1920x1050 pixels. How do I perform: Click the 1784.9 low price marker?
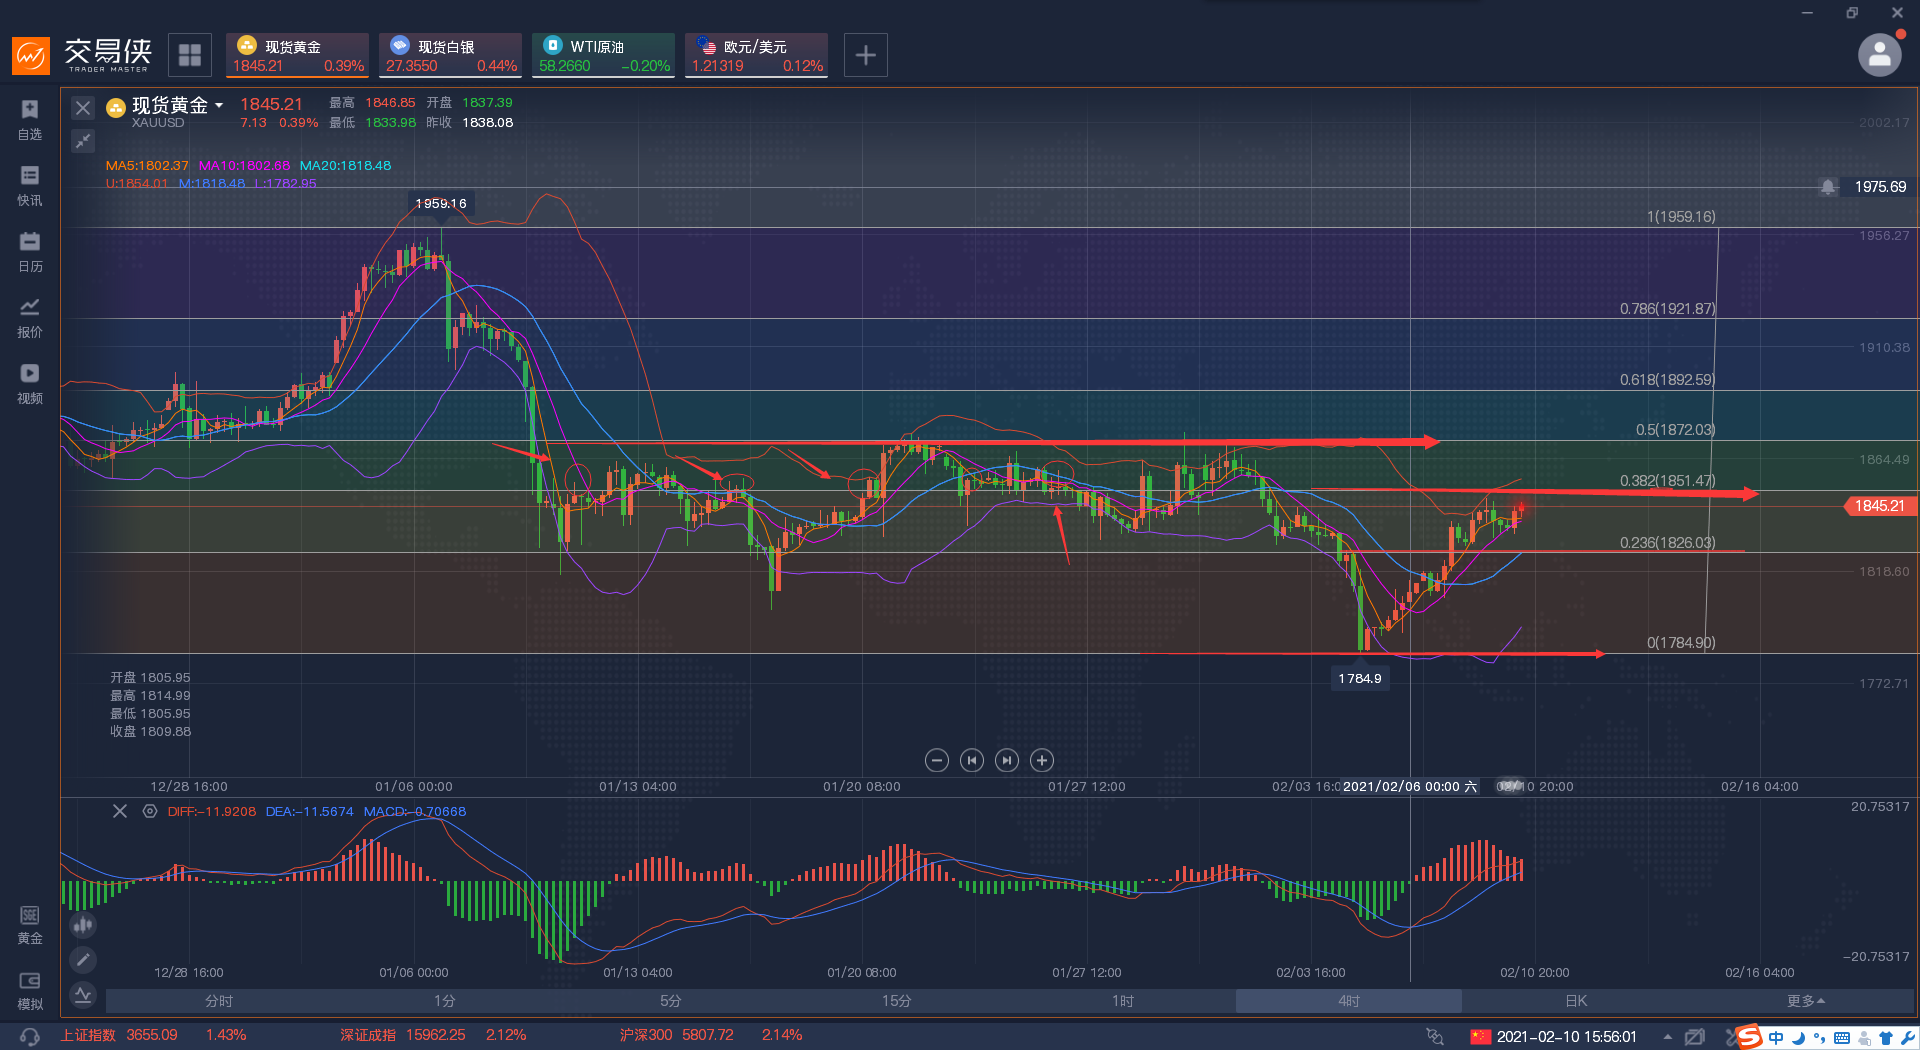1360,678
